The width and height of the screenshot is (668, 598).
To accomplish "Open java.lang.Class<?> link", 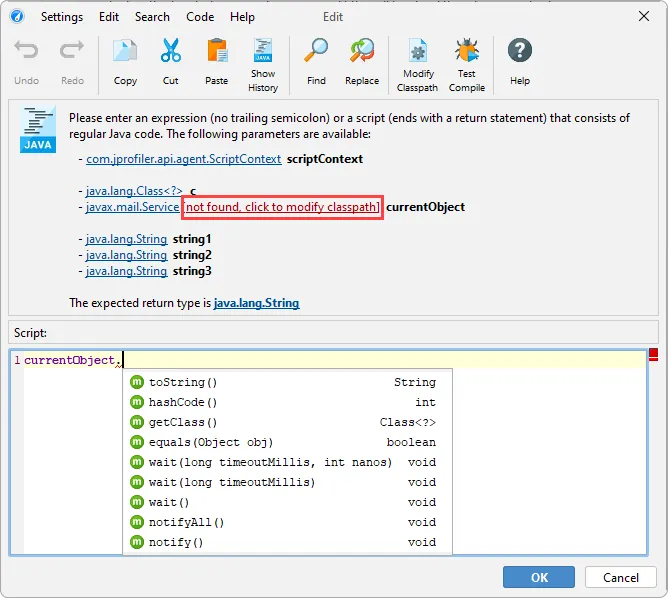I will [x=134, y=191].
